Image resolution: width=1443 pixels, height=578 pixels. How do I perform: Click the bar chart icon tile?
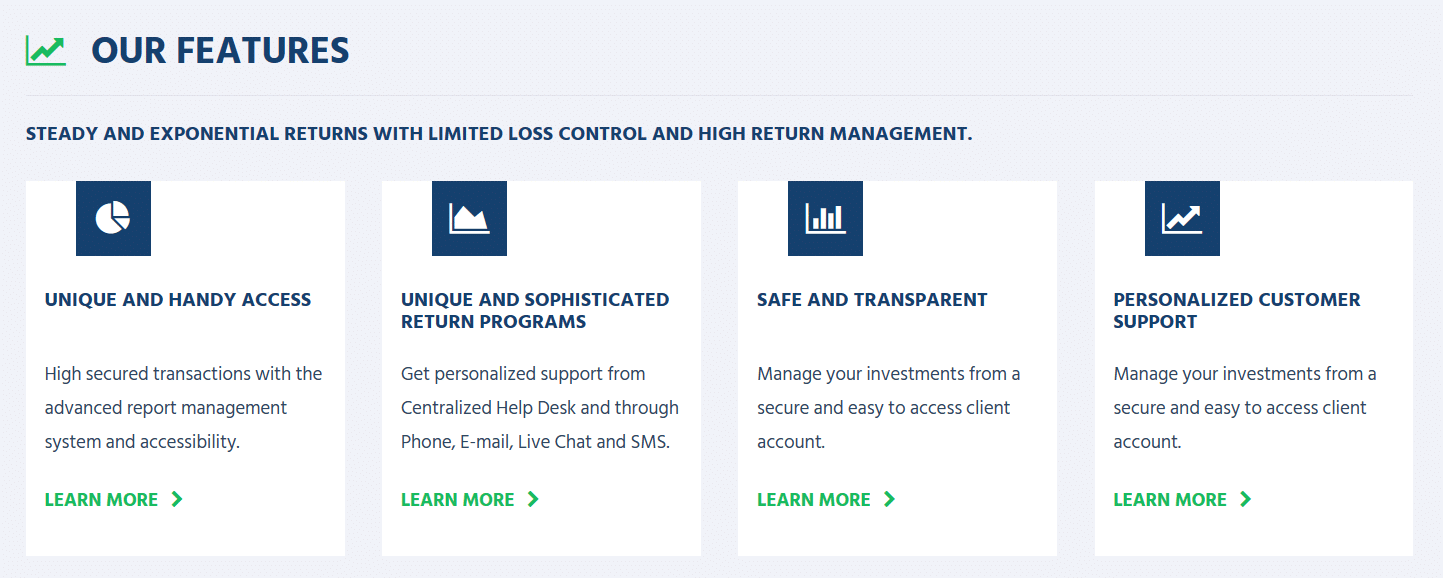pos(825,218)
